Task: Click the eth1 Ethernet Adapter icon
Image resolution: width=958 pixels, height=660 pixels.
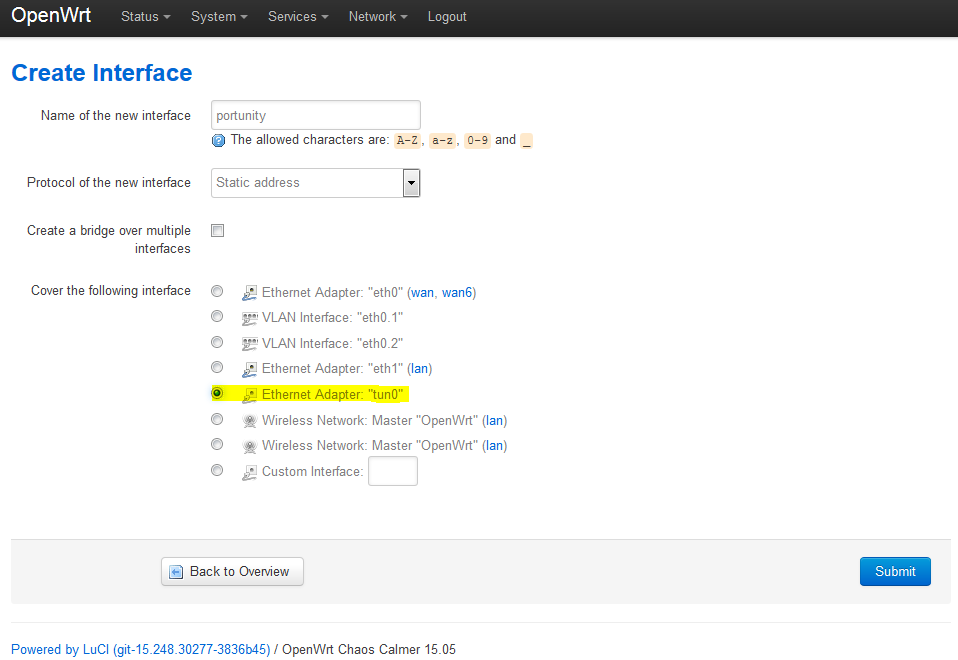Action: 250,370
